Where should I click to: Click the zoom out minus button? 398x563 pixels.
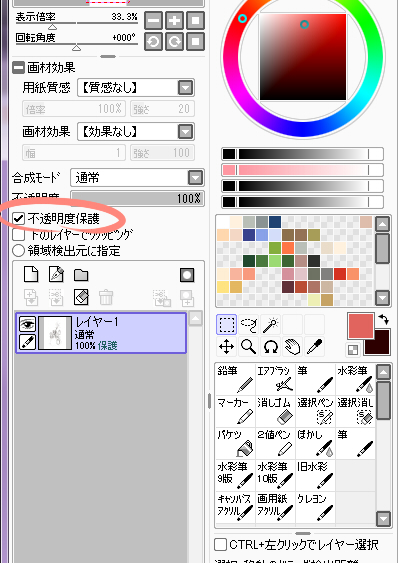click(153, 20)
